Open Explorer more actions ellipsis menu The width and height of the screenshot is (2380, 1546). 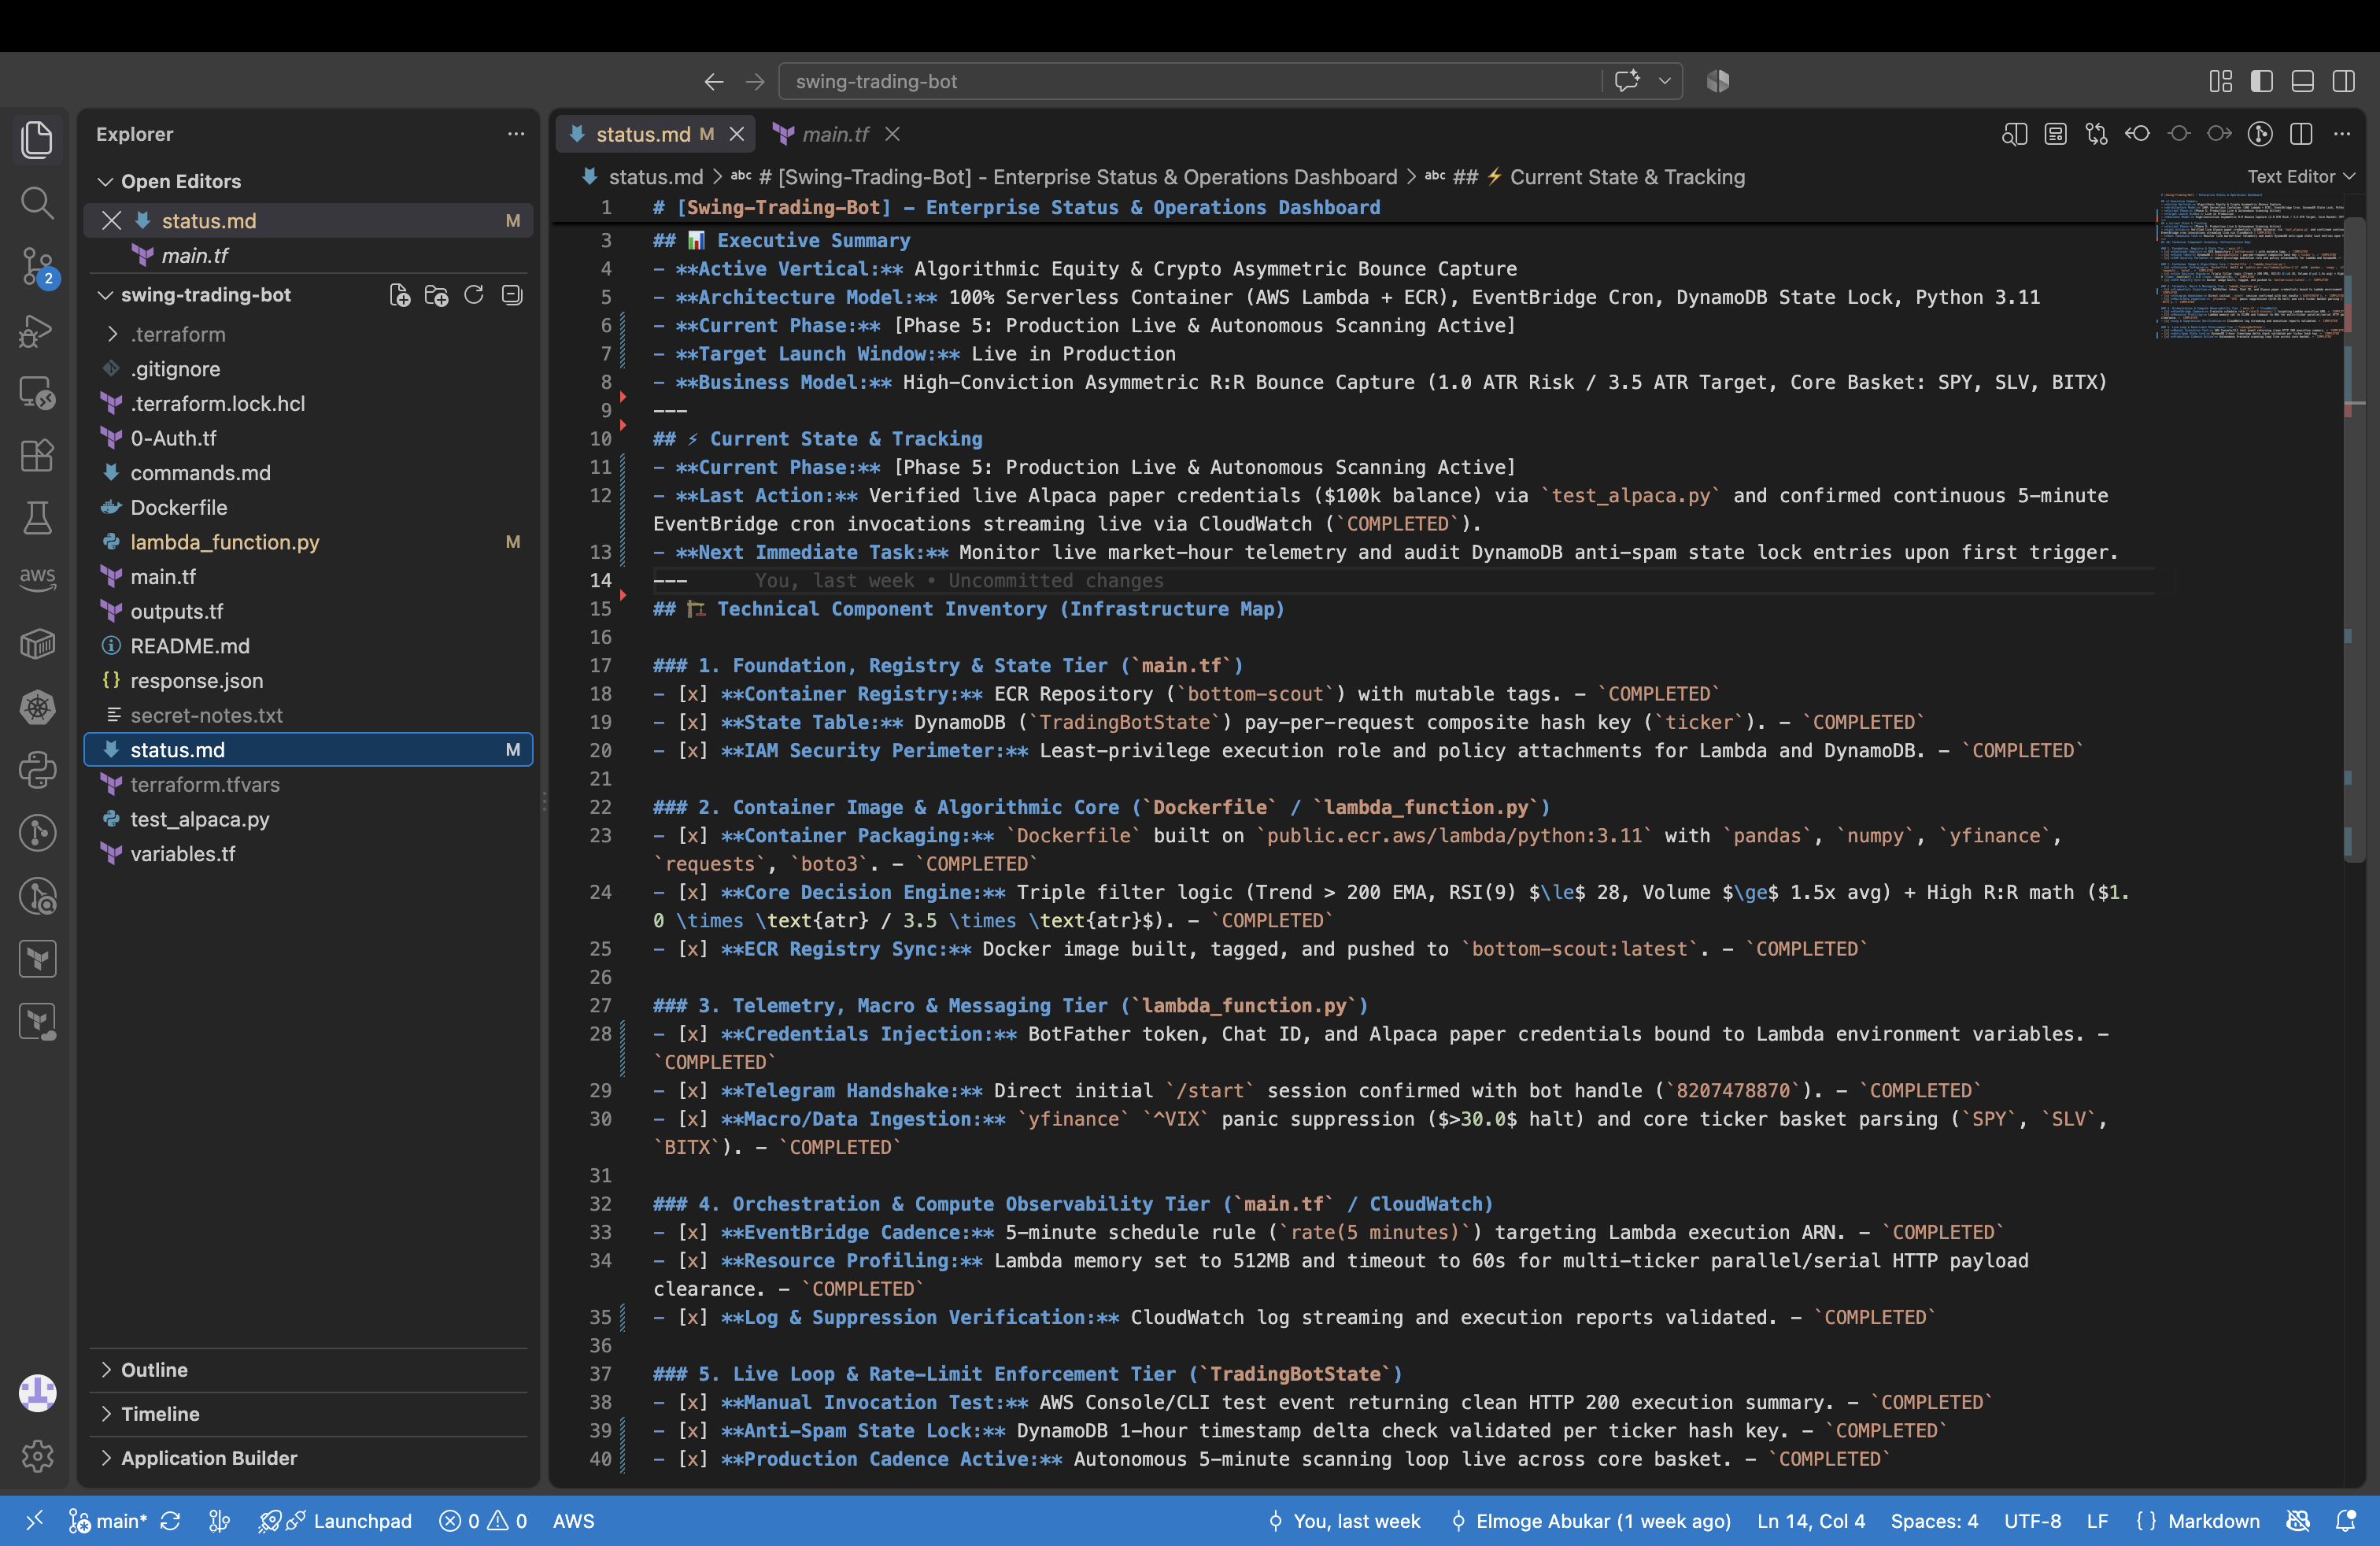pyautogui.click(x=515, y=134)
